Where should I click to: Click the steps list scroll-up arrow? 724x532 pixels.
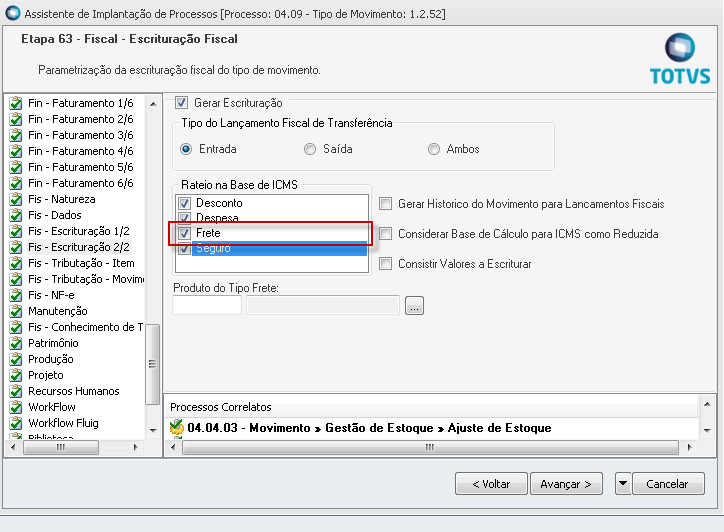[153, 104]
